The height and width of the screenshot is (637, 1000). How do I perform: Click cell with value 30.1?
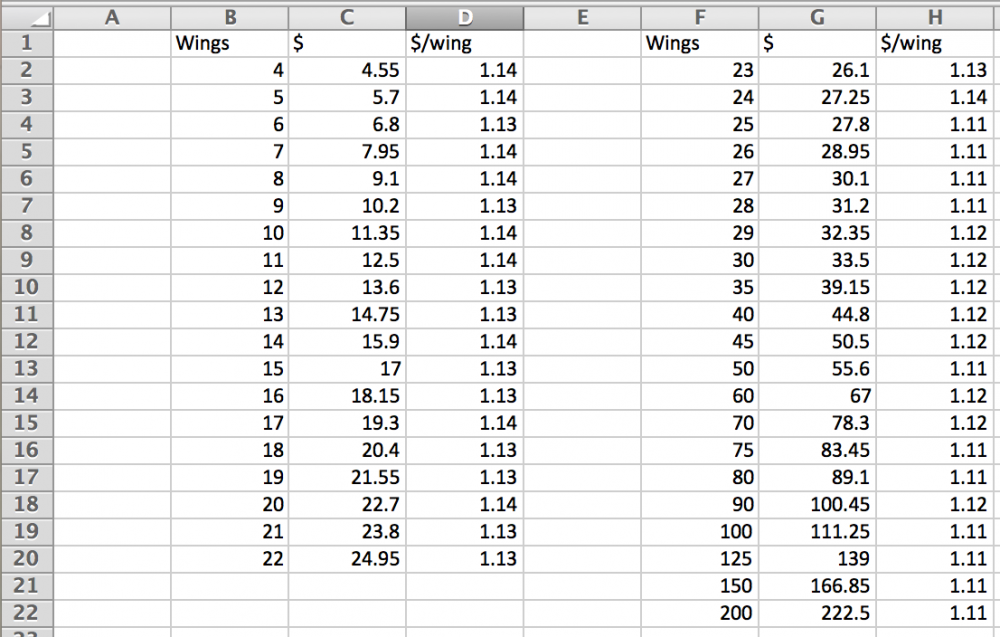point(817,179)
